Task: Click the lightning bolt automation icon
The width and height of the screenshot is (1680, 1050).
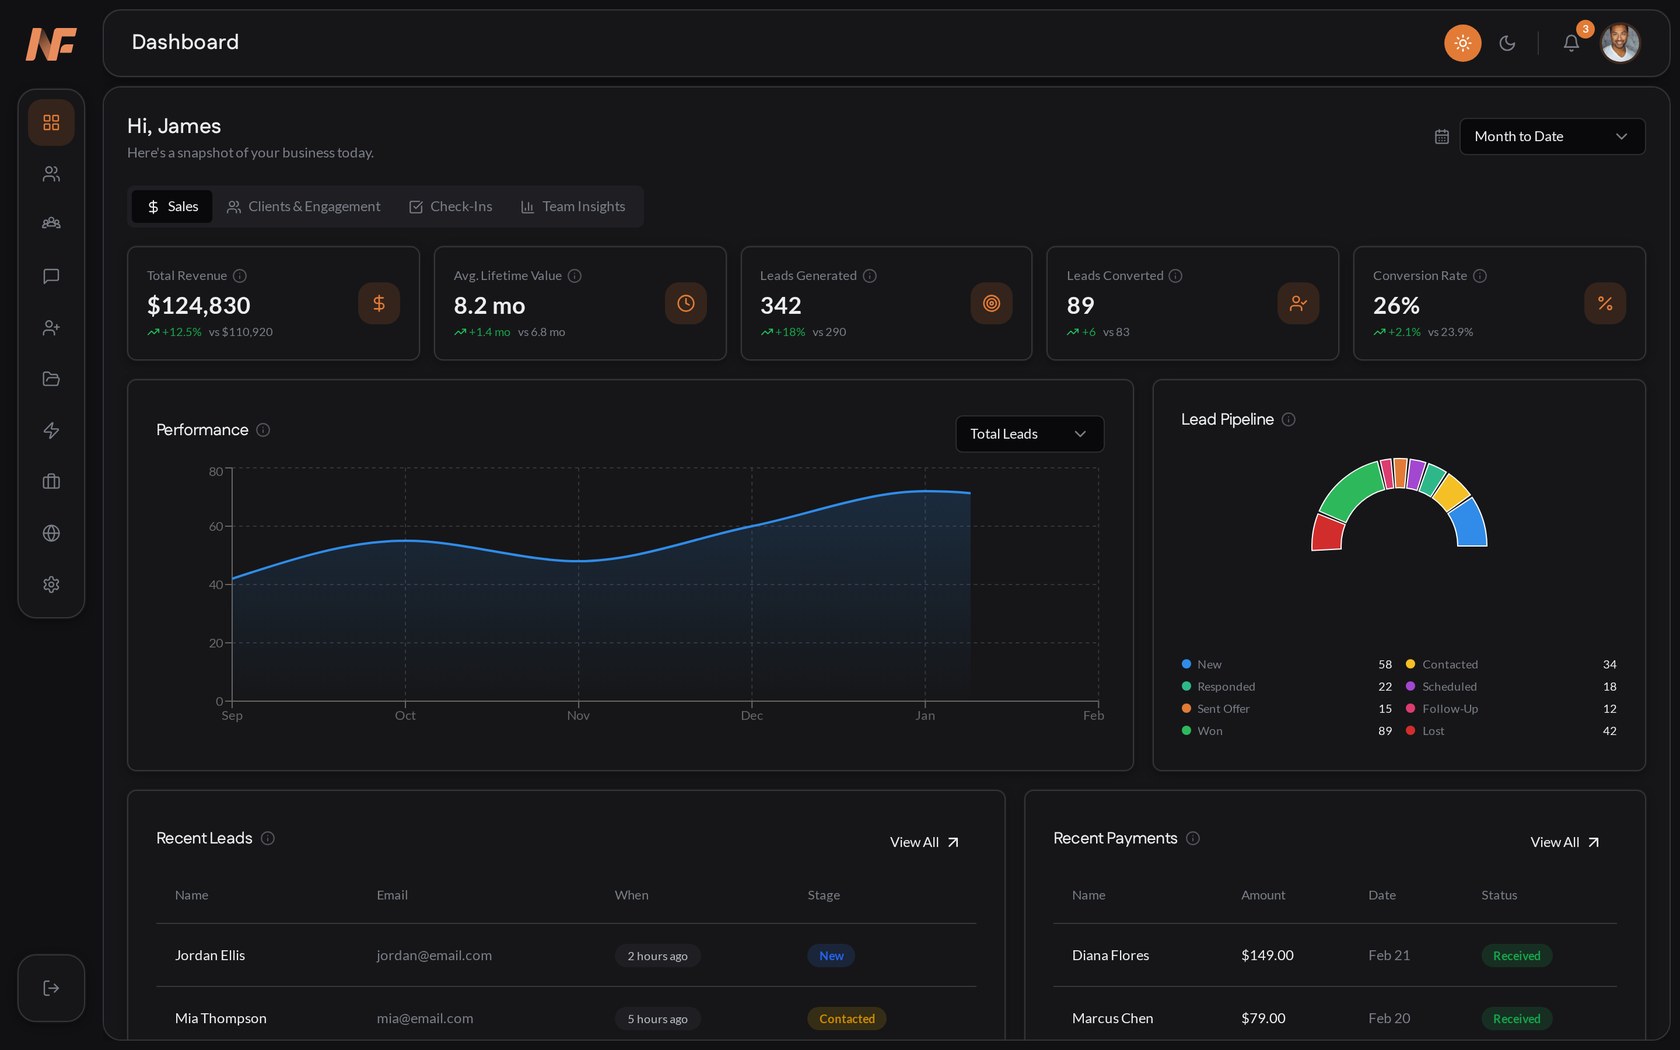Action: pyautogui.click(x=51, y=430)
